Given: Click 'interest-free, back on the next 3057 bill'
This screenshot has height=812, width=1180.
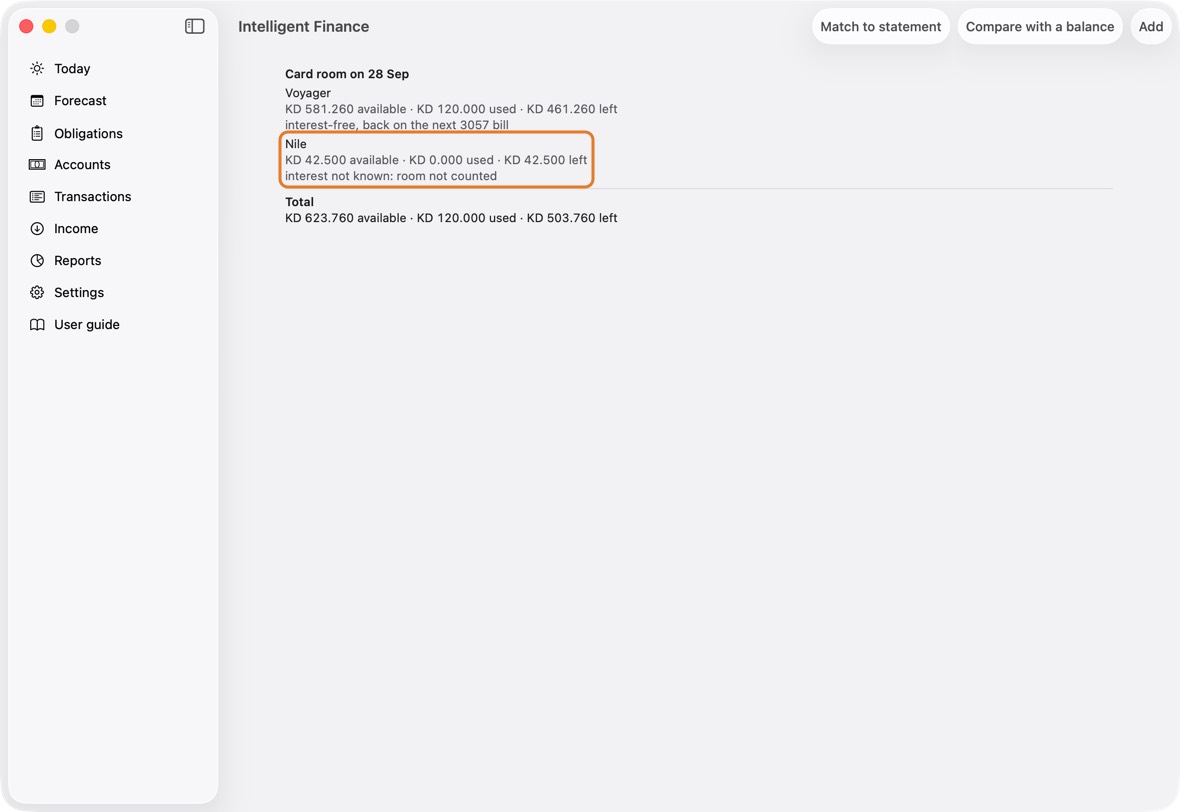Looking at the screenshot, I should tap(397, 125).
